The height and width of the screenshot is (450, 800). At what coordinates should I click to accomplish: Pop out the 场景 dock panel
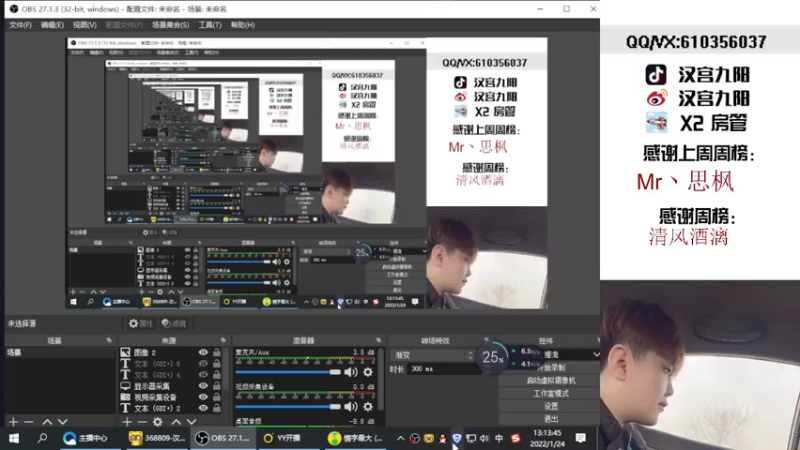[x=109, y=340]
